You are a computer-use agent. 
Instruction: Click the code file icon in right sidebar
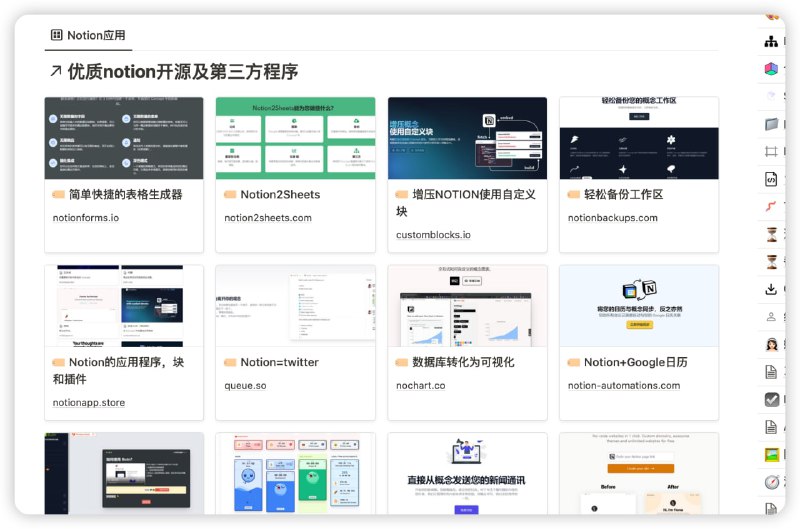coord(771,179)
